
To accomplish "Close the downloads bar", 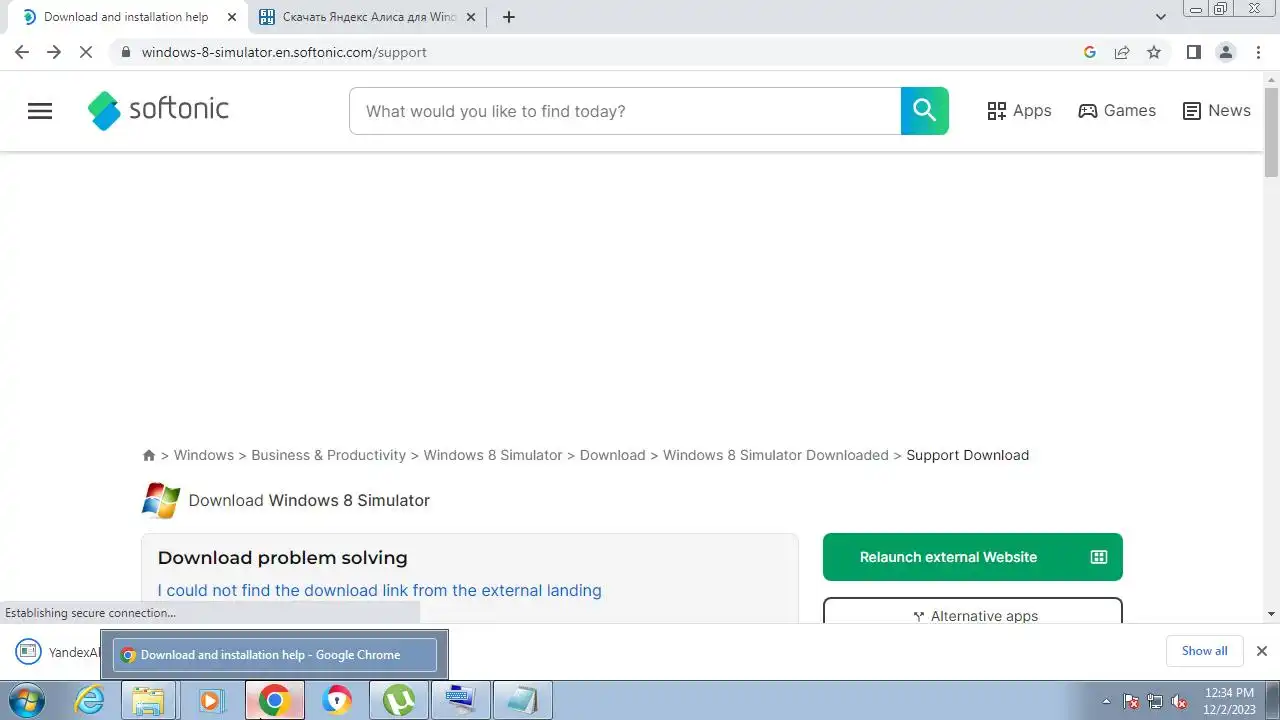I will 1261,651.
